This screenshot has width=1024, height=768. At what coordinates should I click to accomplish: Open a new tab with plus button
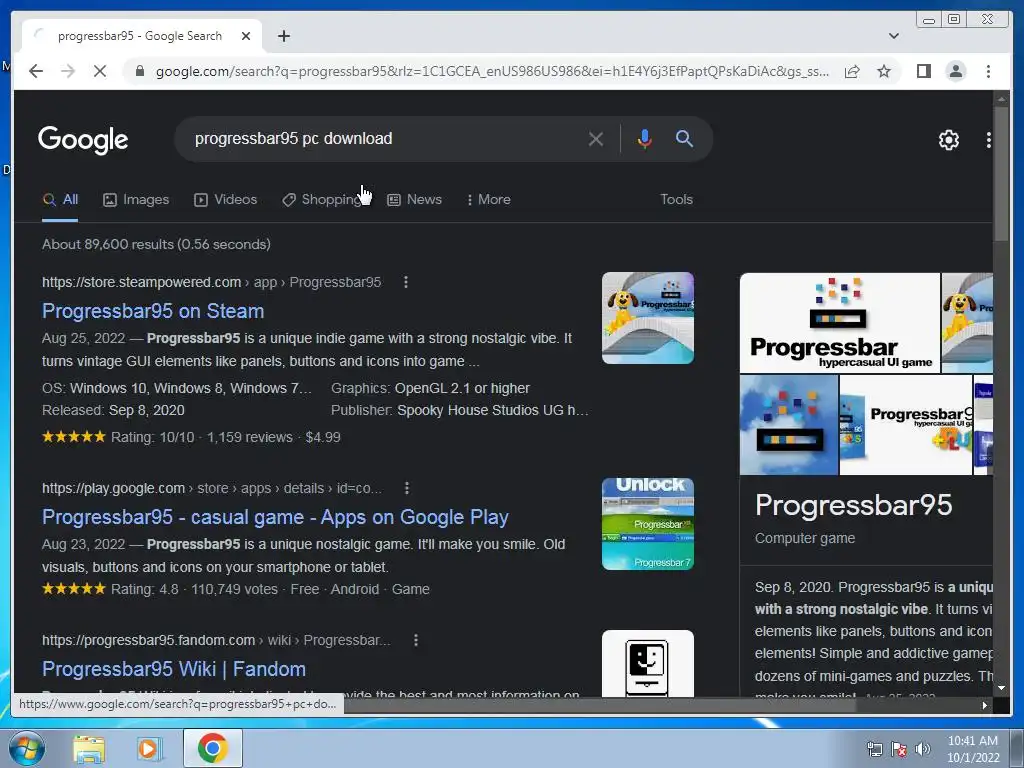[283, 36]
